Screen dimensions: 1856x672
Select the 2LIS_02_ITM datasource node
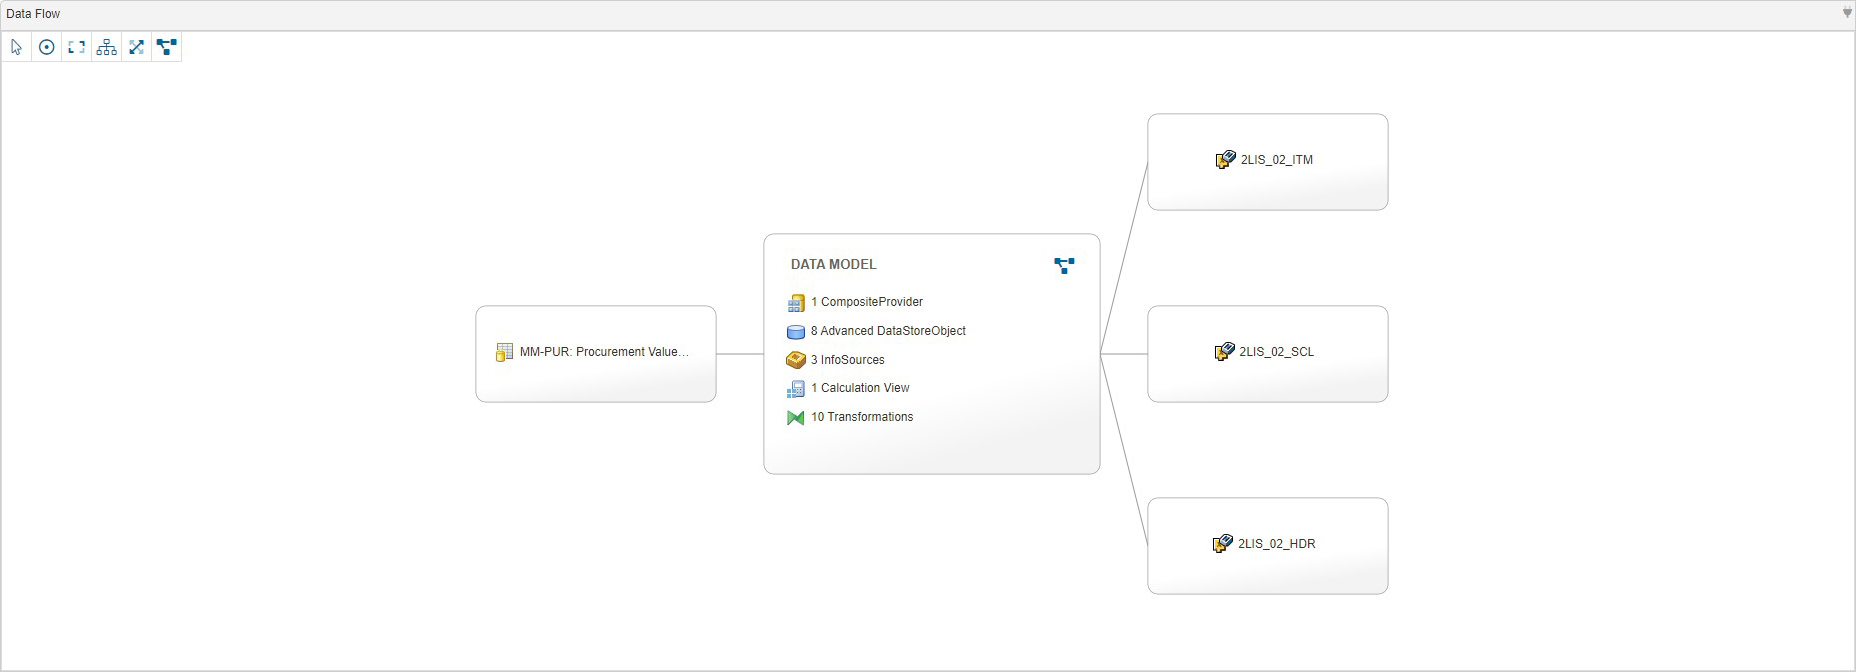click(x=1267, y=161)
